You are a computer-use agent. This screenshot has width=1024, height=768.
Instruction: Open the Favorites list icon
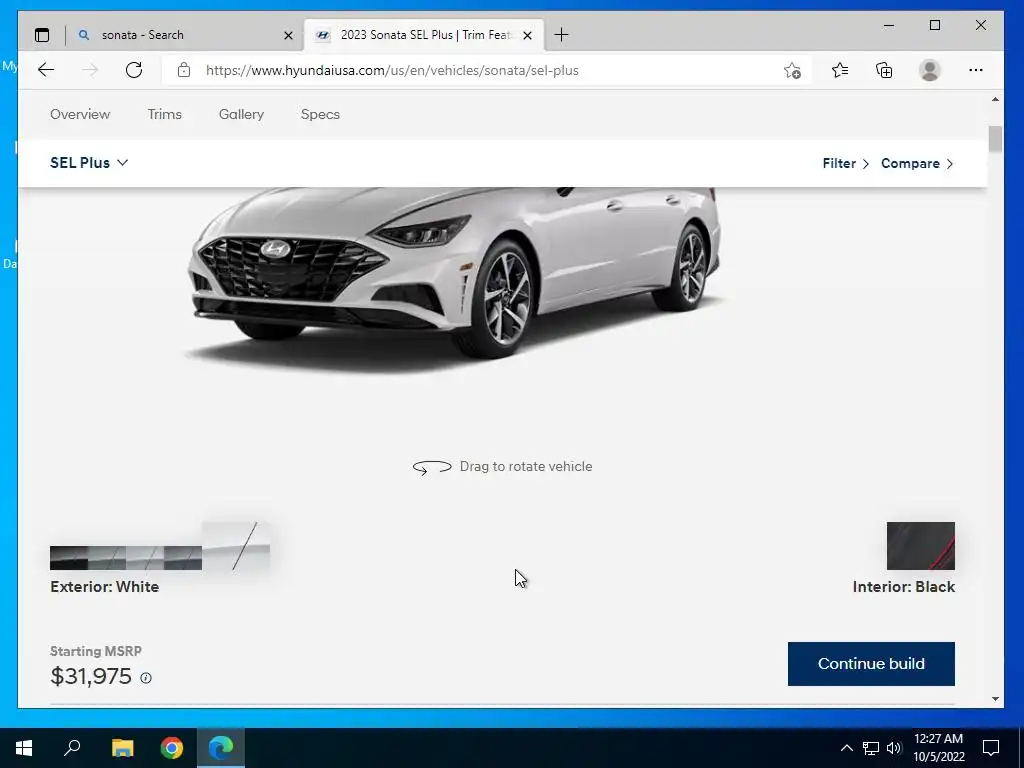pyautogui.click(x=840, y=70)
